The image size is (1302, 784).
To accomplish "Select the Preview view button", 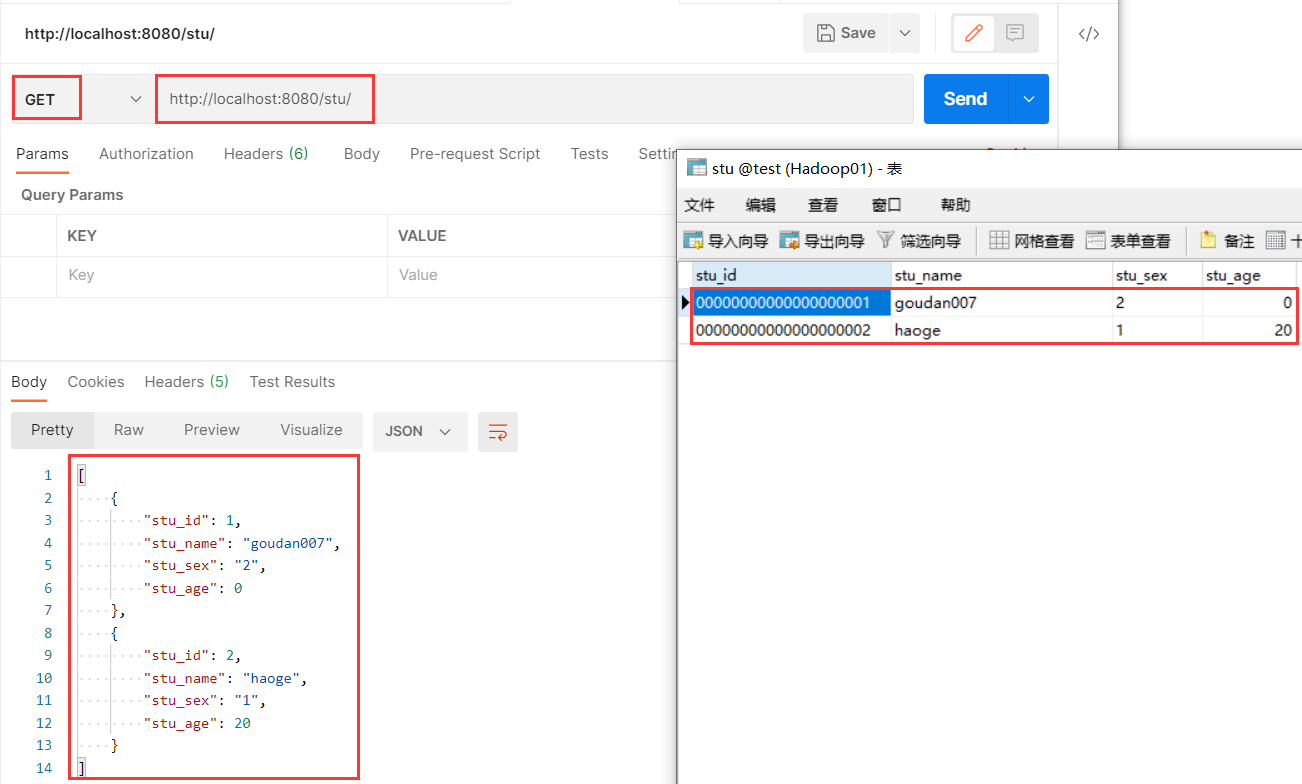I will point(212,430).
